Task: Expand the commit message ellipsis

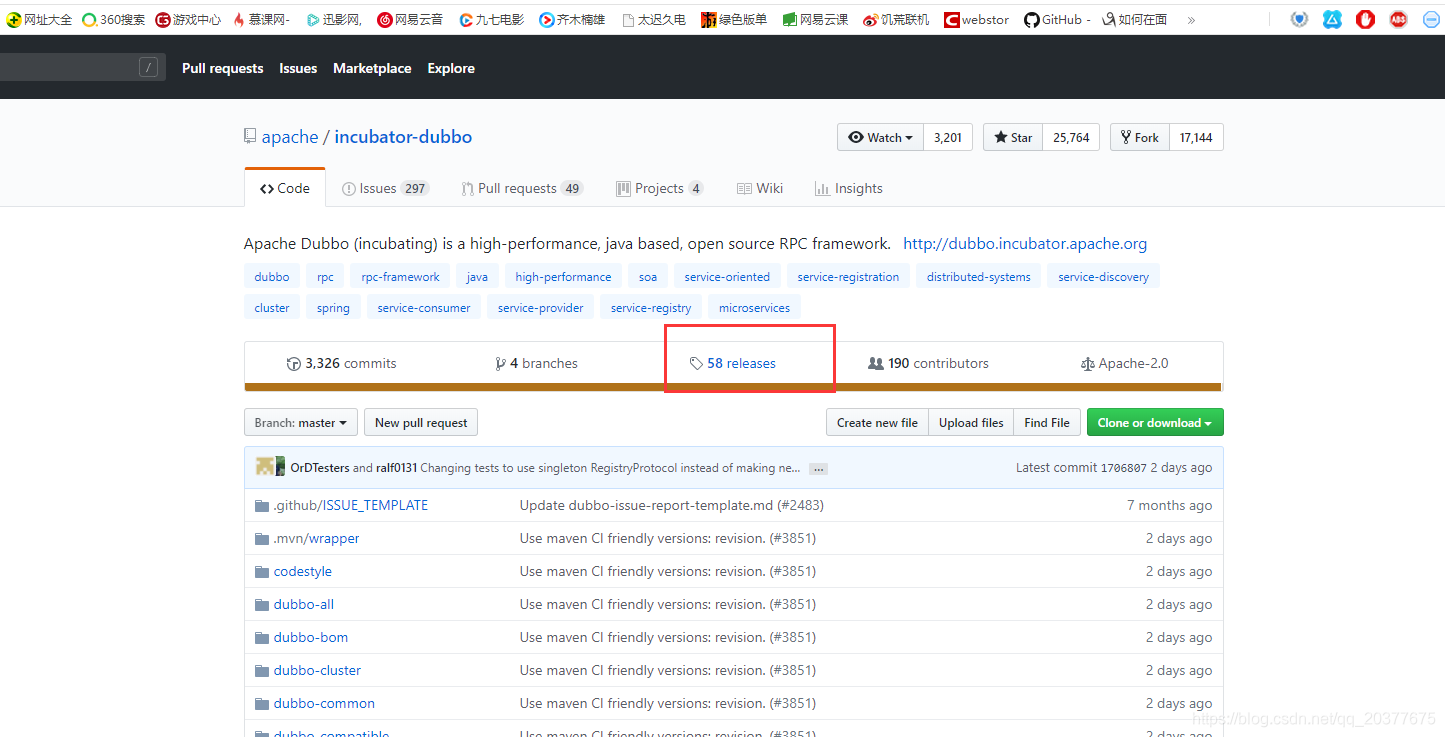Action: point(818,468)
